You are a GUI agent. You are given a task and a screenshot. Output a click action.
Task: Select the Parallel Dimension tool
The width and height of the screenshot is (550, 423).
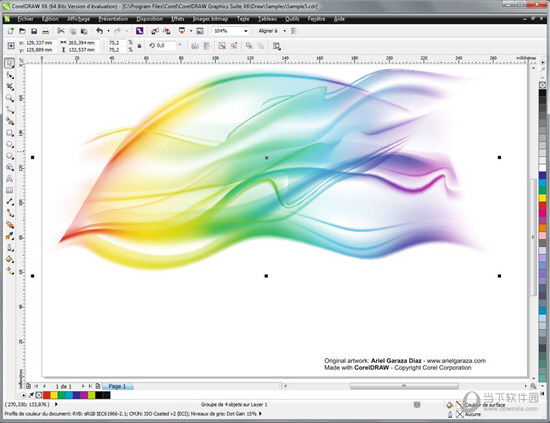pyautogui.click(x=9, y=202)
